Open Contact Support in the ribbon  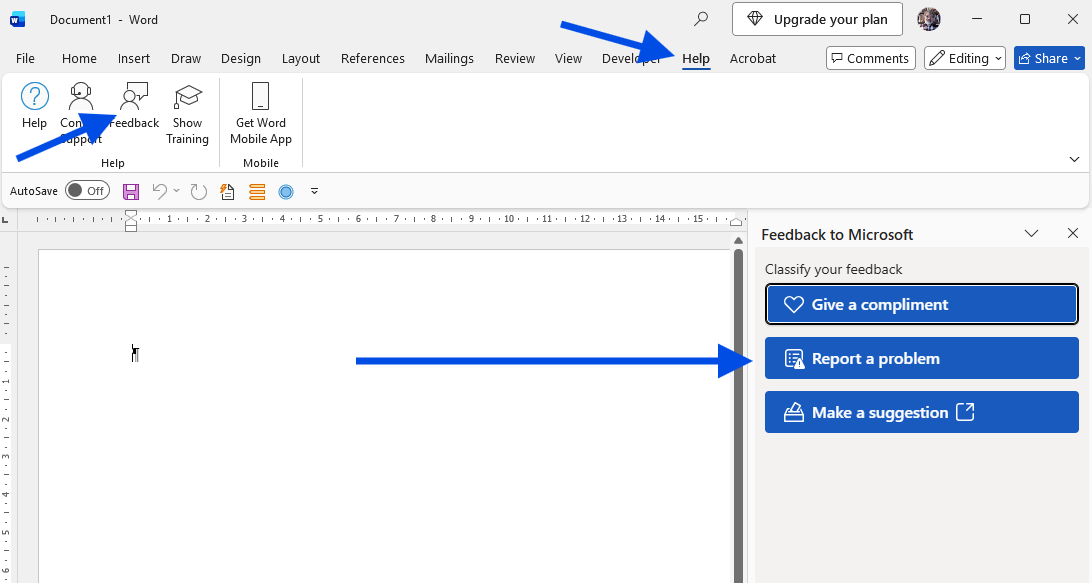click(x=81, y=114)
